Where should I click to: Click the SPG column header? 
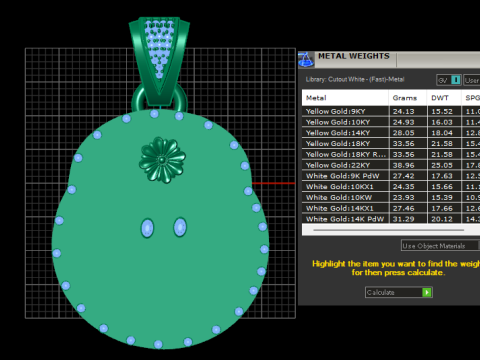click(472, 98)
